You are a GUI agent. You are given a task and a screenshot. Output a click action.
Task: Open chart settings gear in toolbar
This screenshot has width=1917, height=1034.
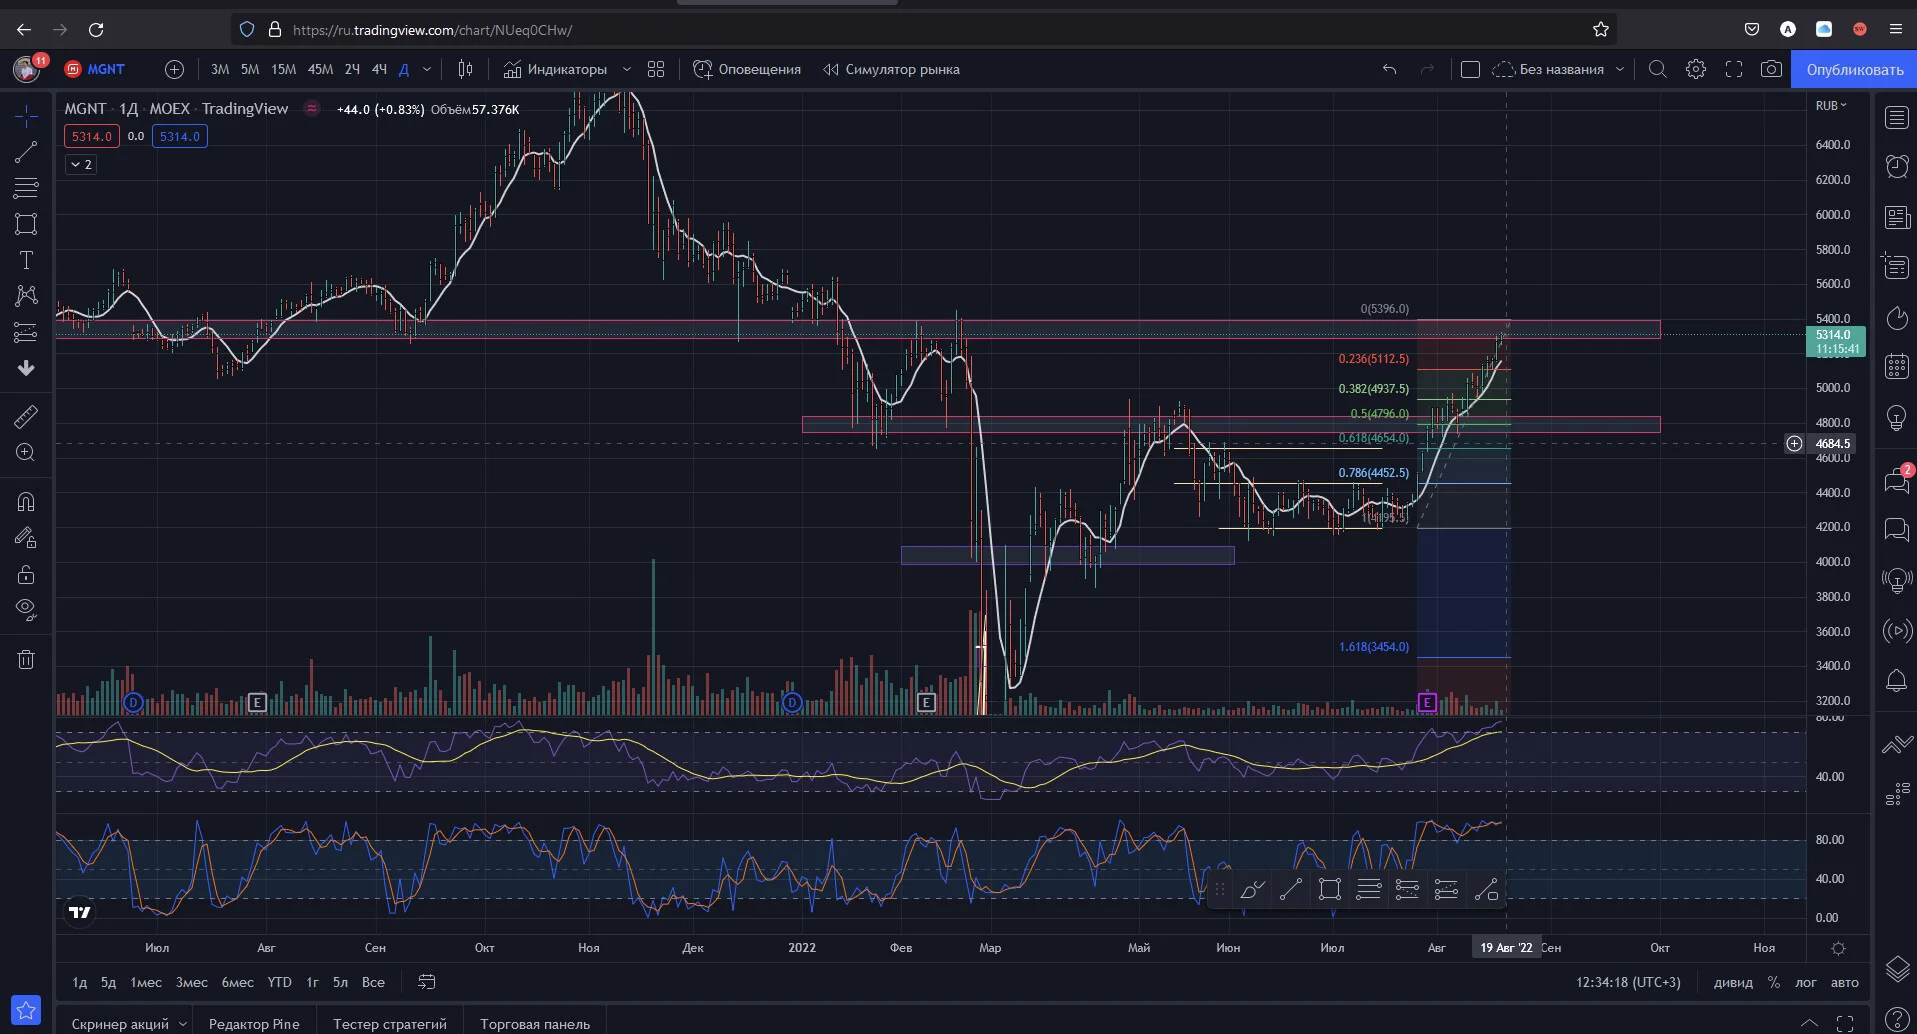pyautogui.click(x=1696, y=69)
